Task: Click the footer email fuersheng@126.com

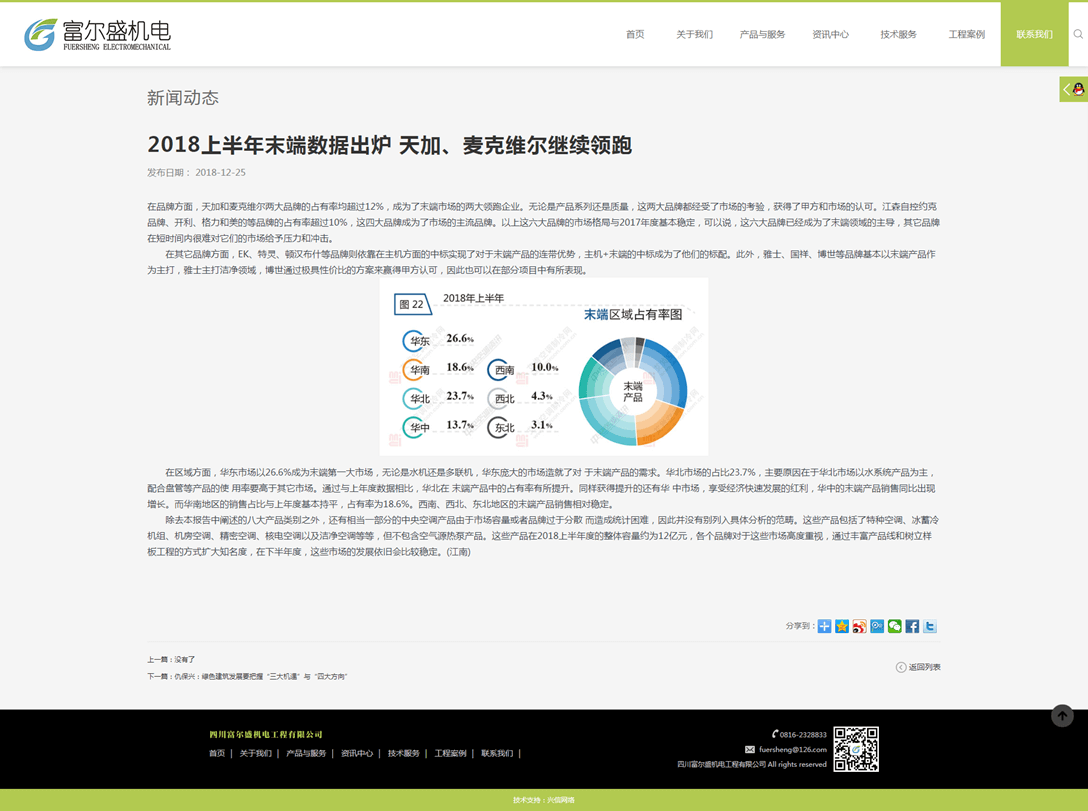Action: [x=792, y=749]
